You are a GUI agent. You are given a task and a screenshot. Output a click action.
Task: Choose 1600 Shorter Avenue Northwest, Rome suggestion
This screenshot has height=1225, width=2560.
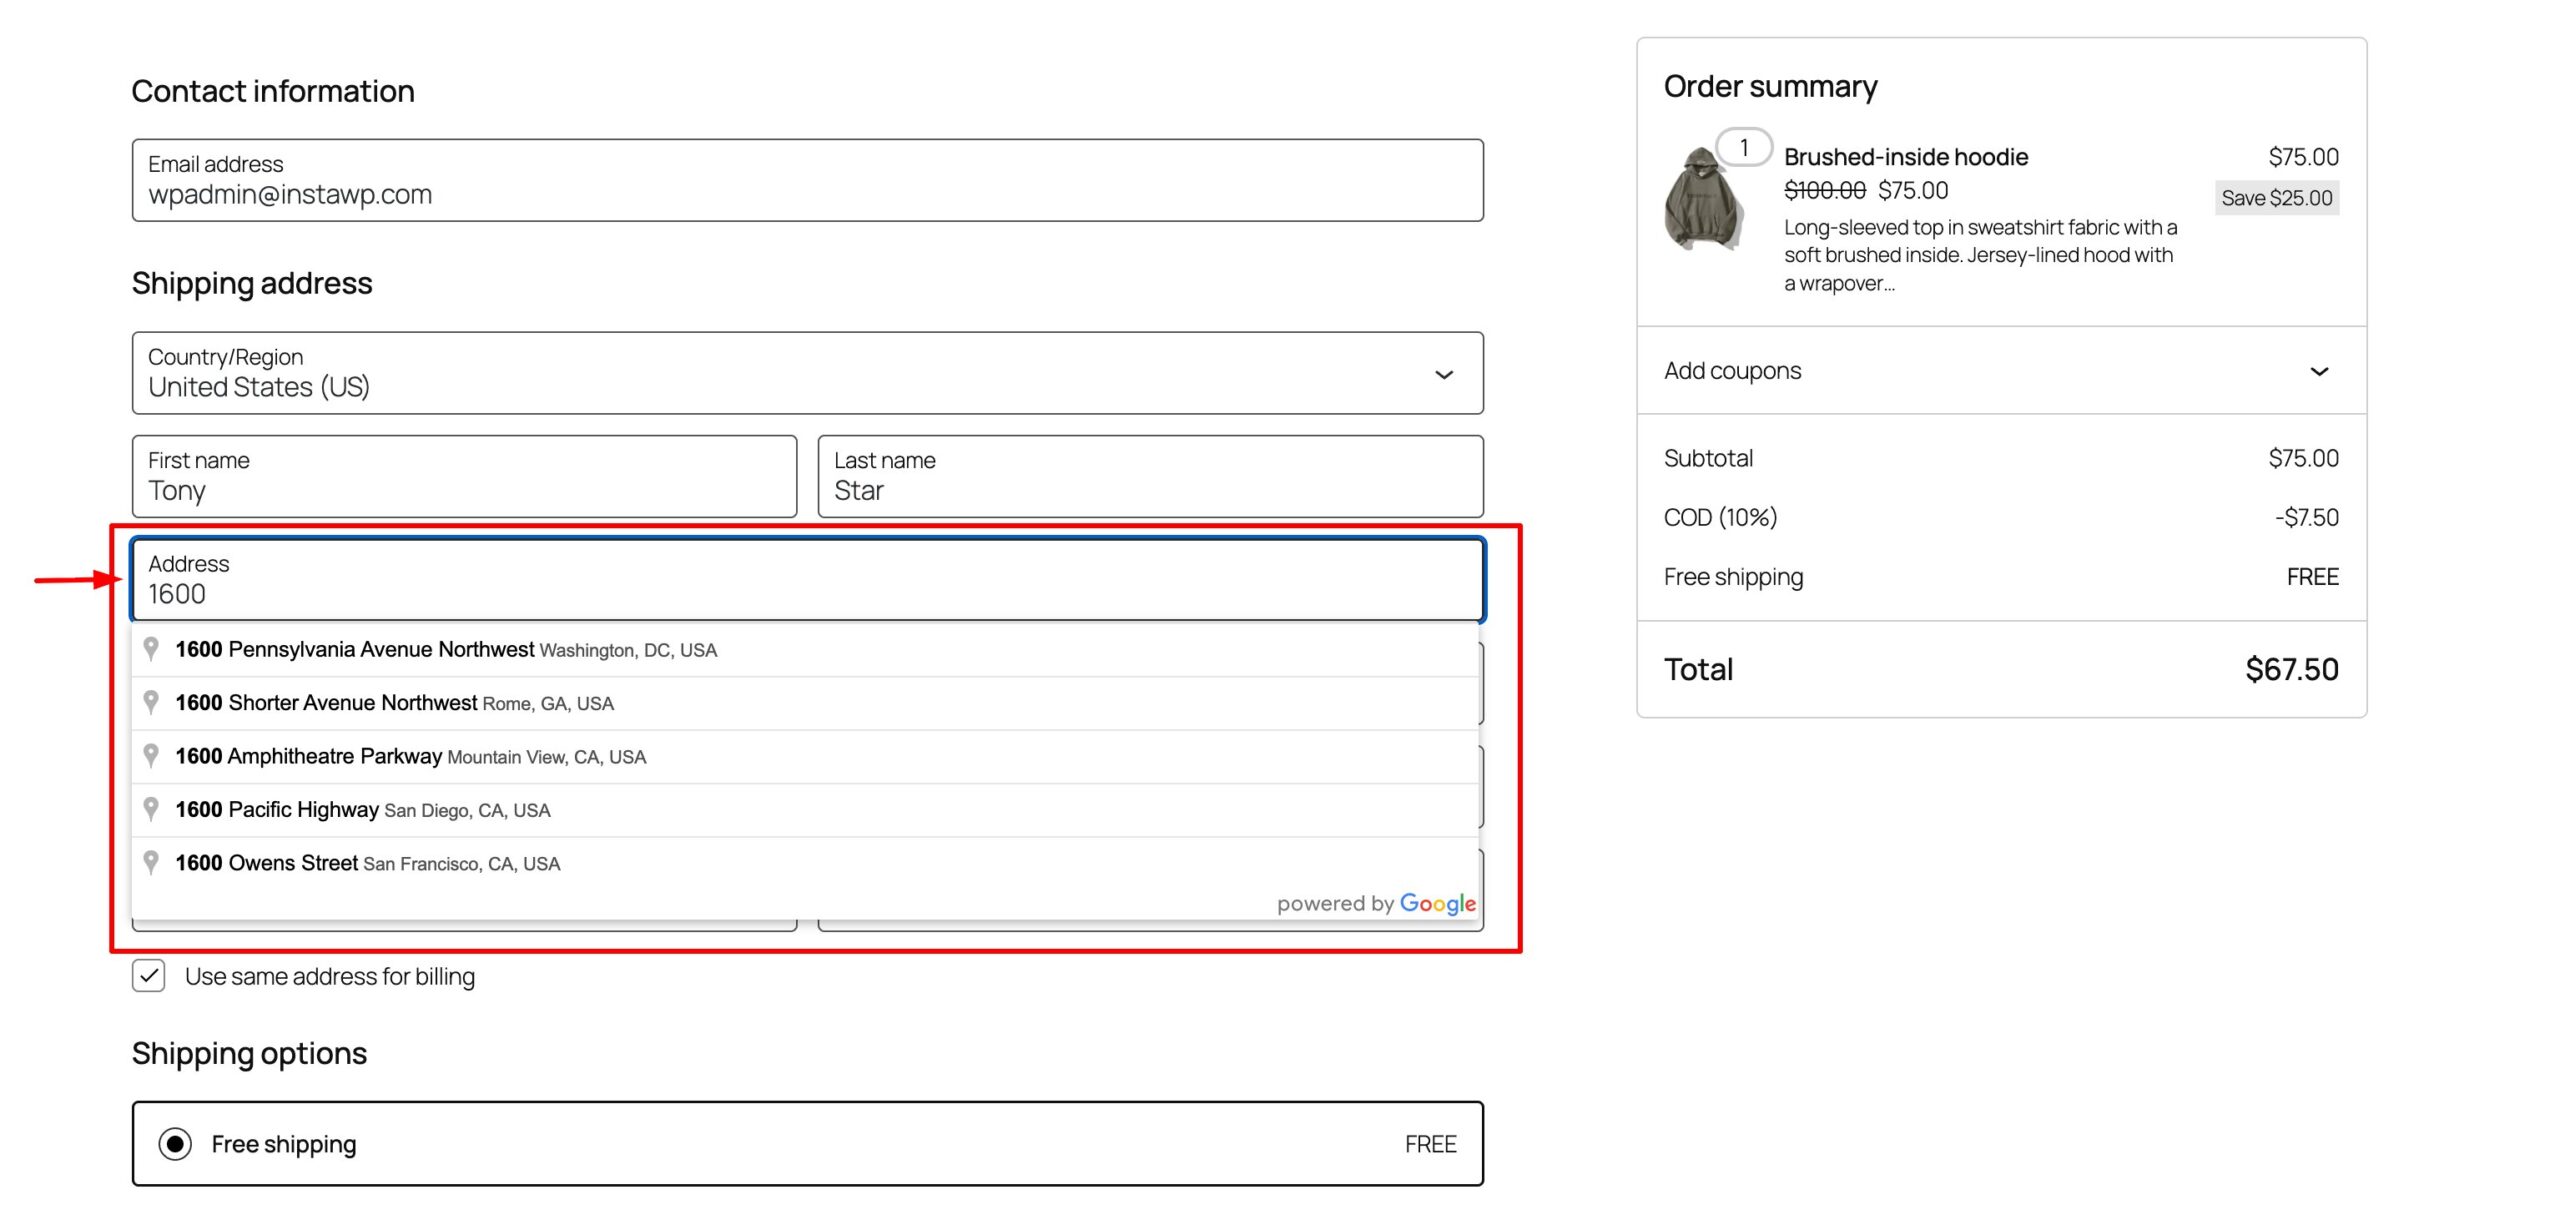pos(806,703)
